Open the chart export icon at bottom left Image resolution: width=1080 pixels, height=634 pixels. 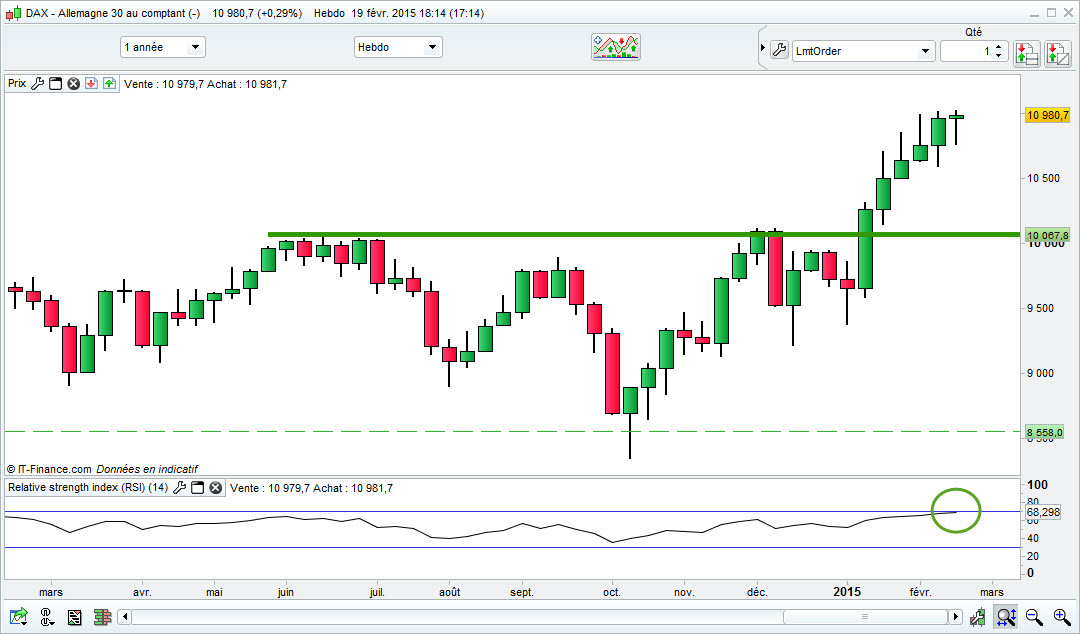coord(19,616)
